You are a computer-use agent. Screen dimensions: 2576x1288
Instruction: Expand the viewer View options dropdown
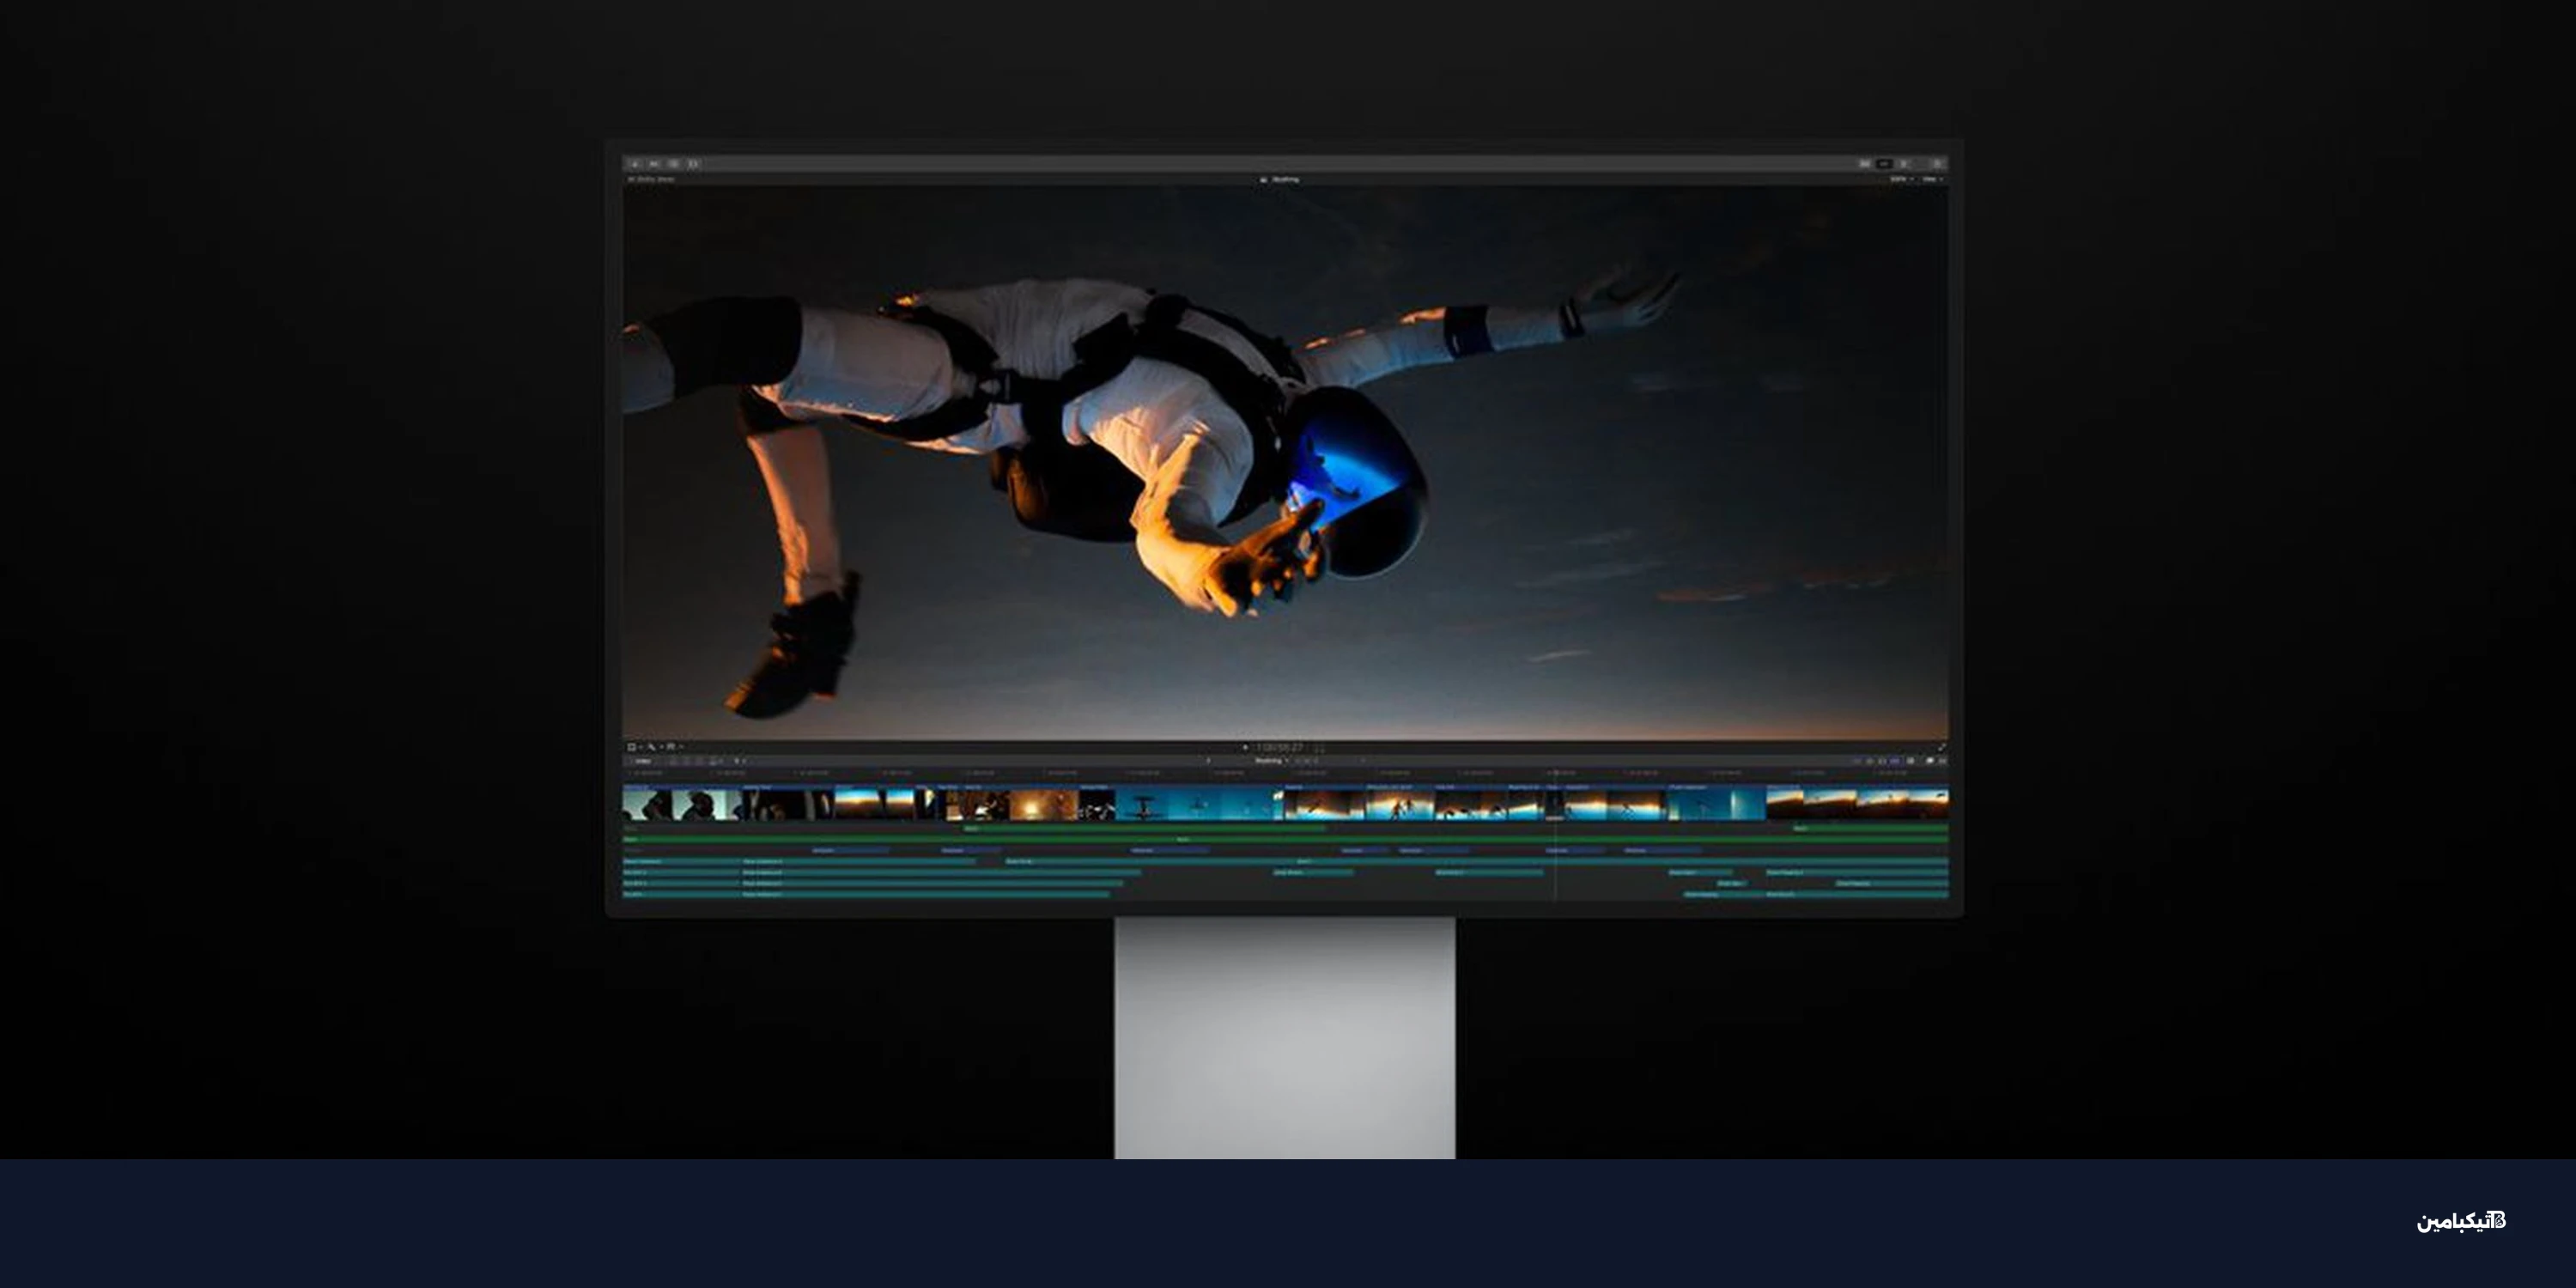1932,179
